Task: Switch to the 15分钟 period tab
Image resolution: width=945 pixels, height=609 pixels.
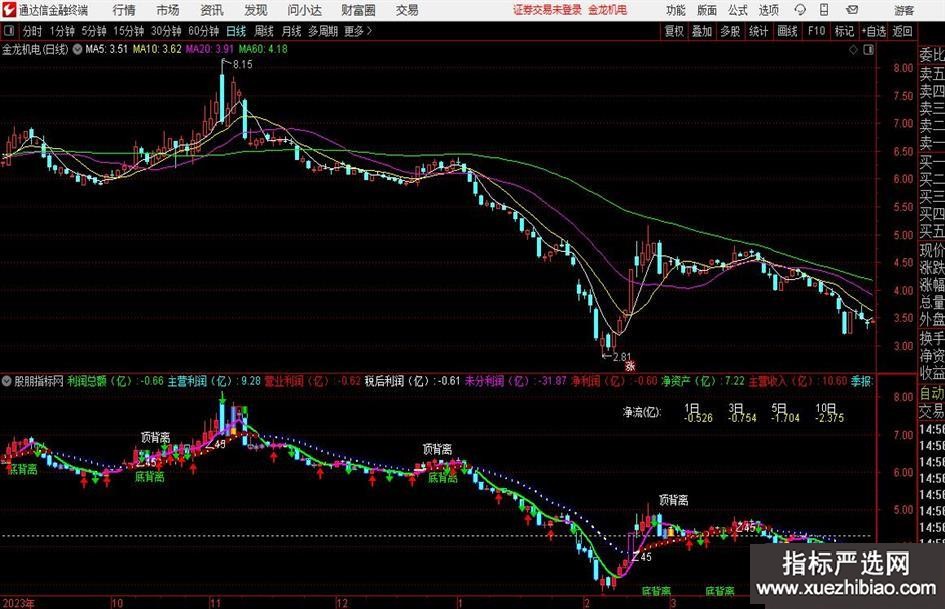Action: 128,31
